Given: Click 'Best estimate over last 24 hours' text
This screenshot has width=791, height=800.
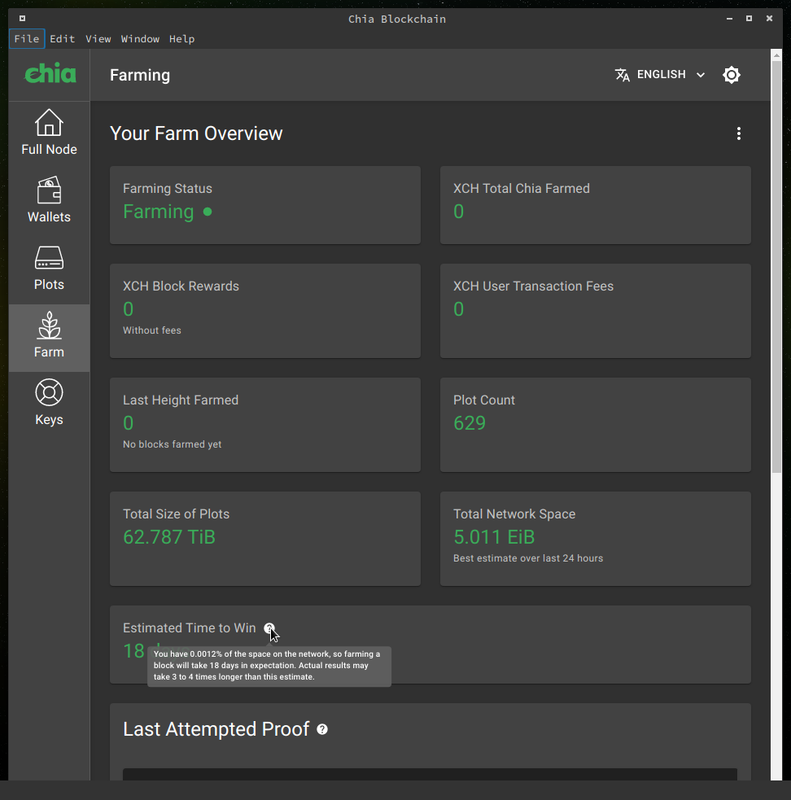Looking at the screenshot, I should pyautogui.click(x=528, y=559).
